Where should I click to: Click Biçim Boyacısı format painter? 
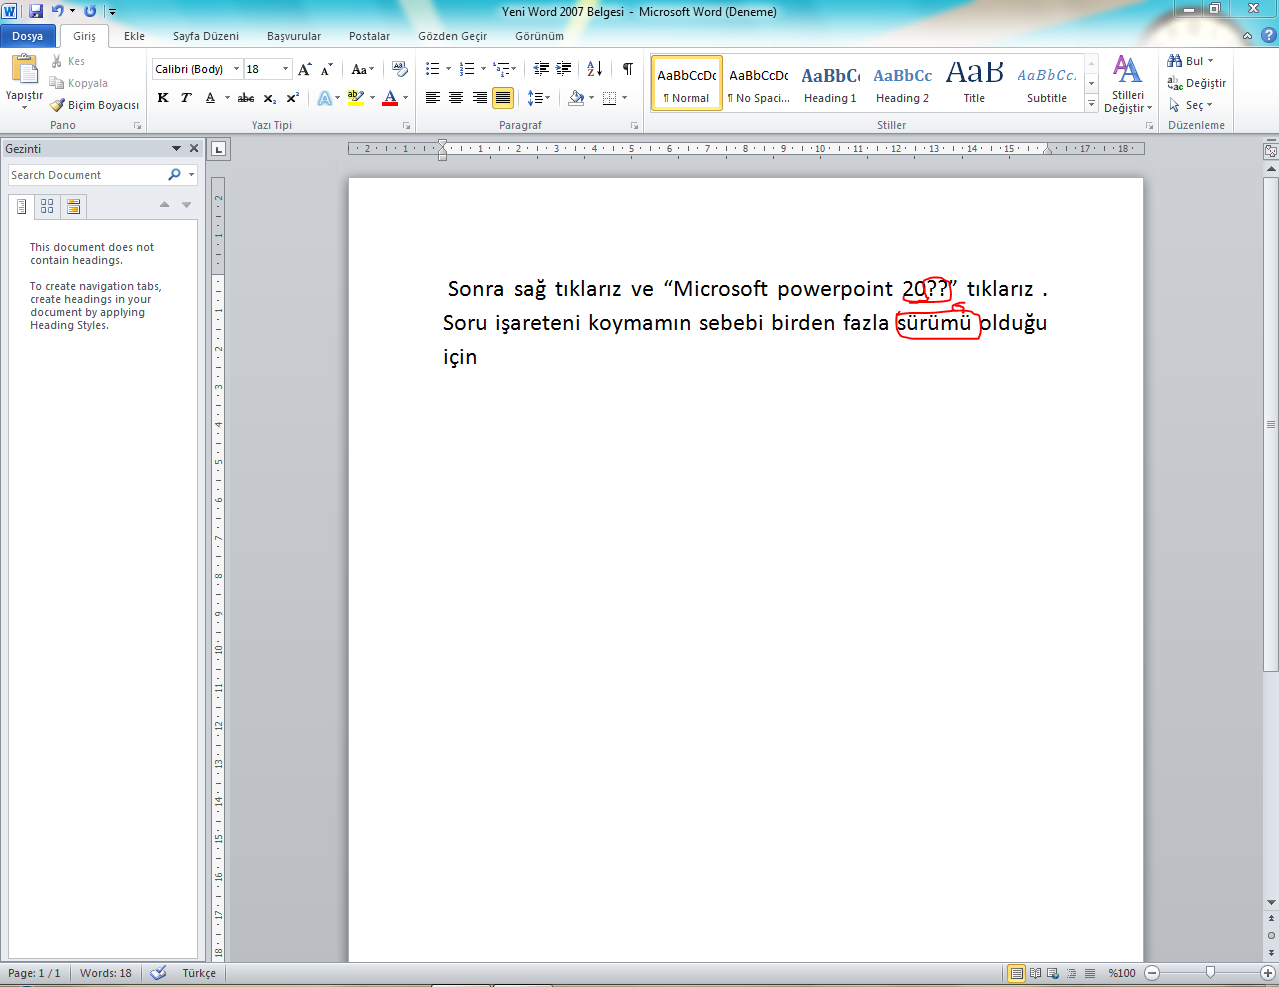[95, 105]
